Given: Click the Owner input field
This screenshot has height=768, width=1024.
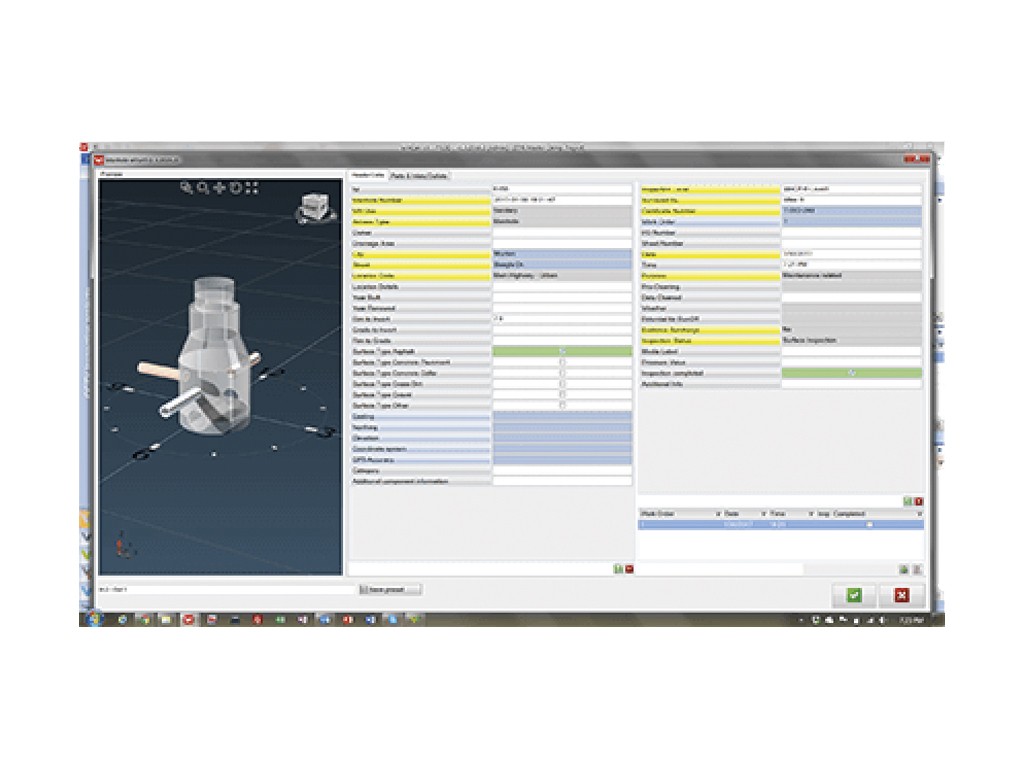Looking at the screenshot, I should (x=562, y=232).
